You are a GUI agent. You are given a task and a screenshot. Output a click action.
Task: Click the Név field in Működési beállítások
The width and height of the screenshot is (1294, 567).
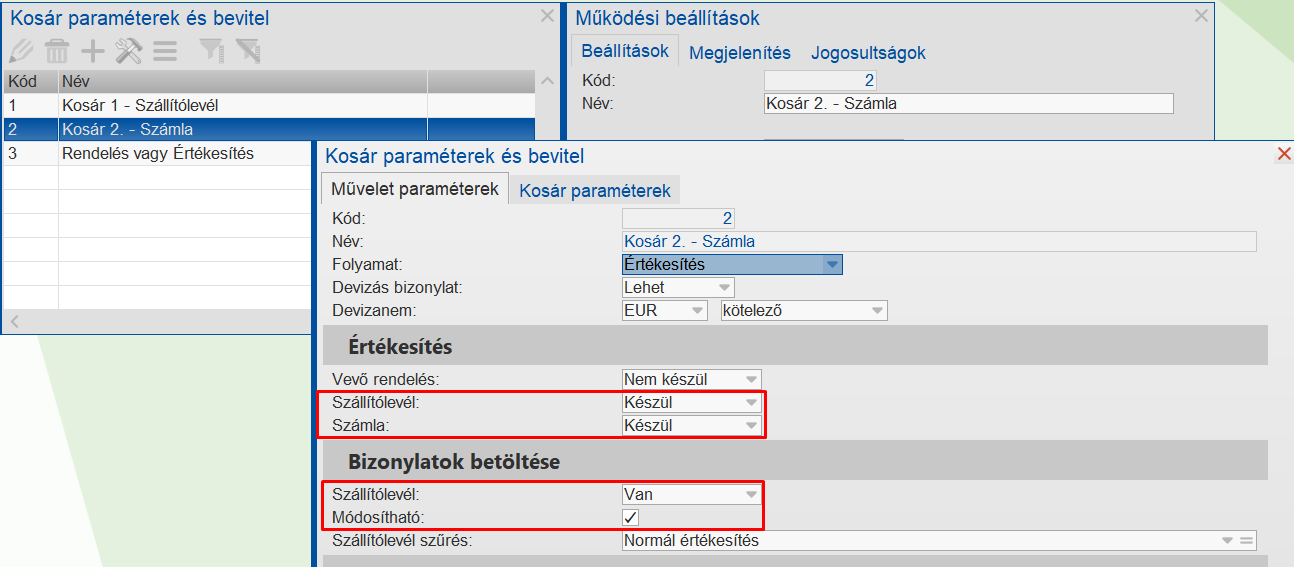[x=968, y=103]
